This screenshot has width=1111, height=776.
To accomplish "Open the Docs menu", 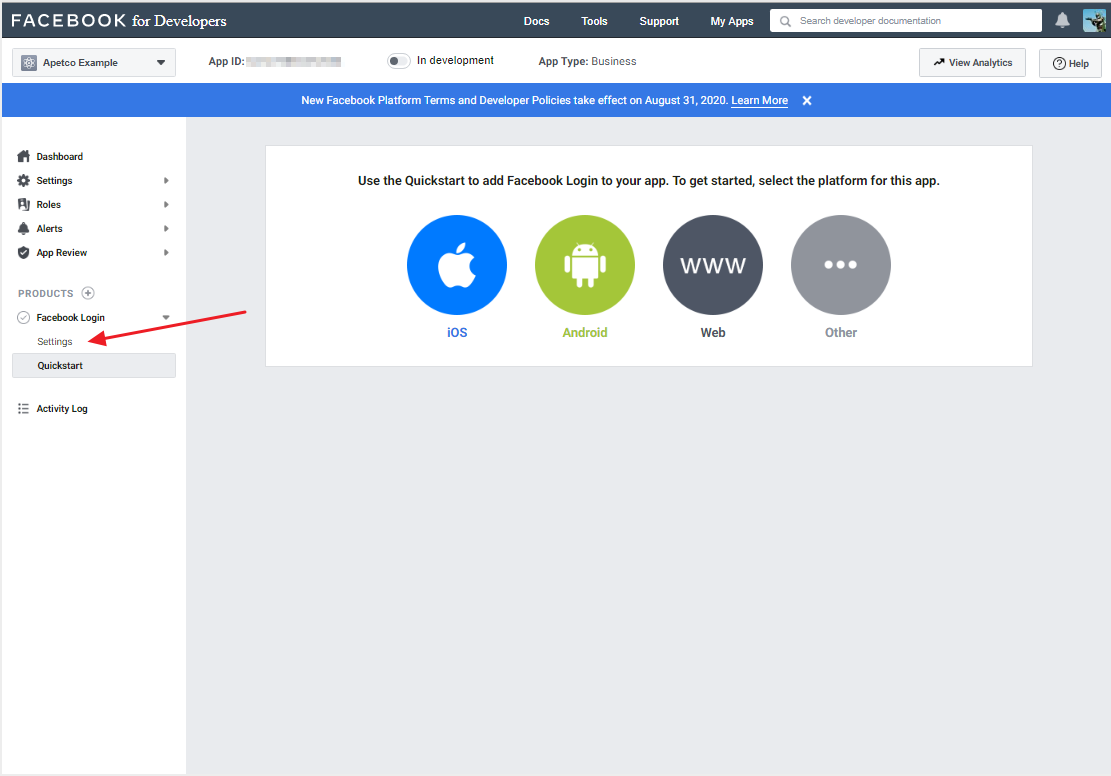I will 536,21.
